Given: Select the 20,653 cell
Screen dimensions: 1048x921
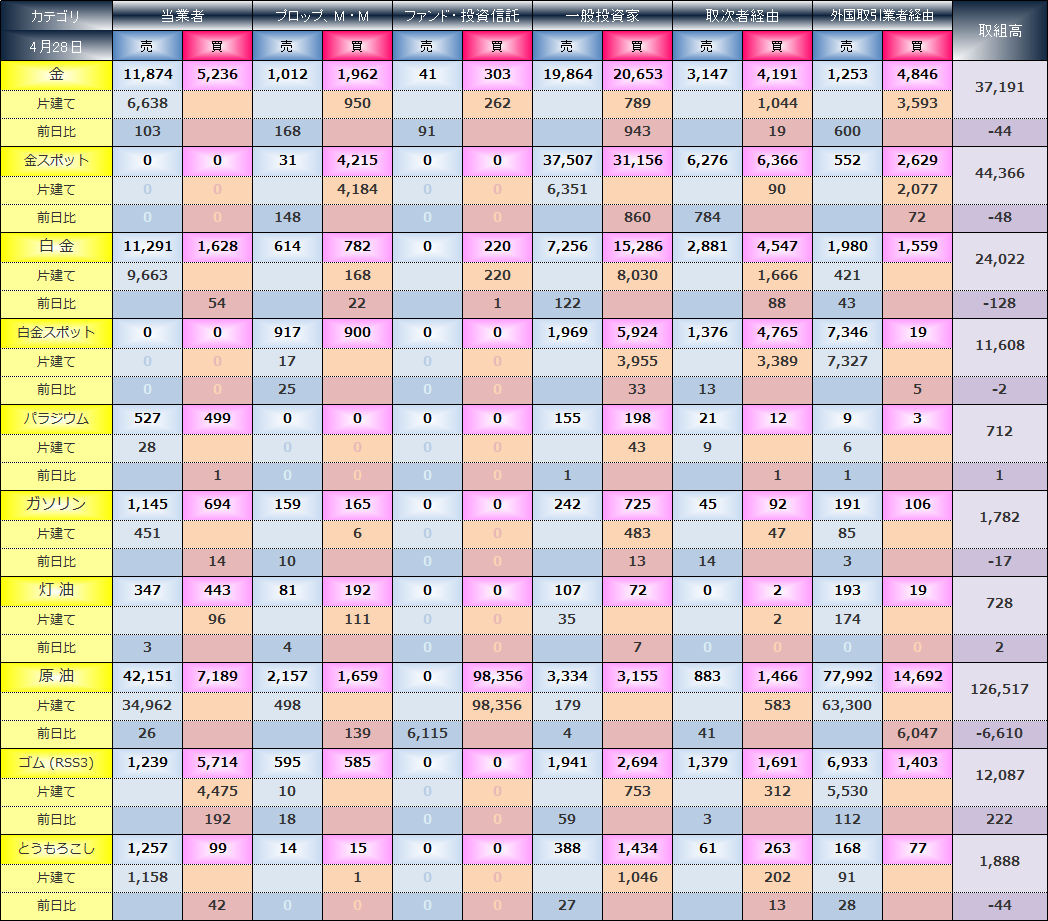Looking at the screenshot, I should click(637, 75).
